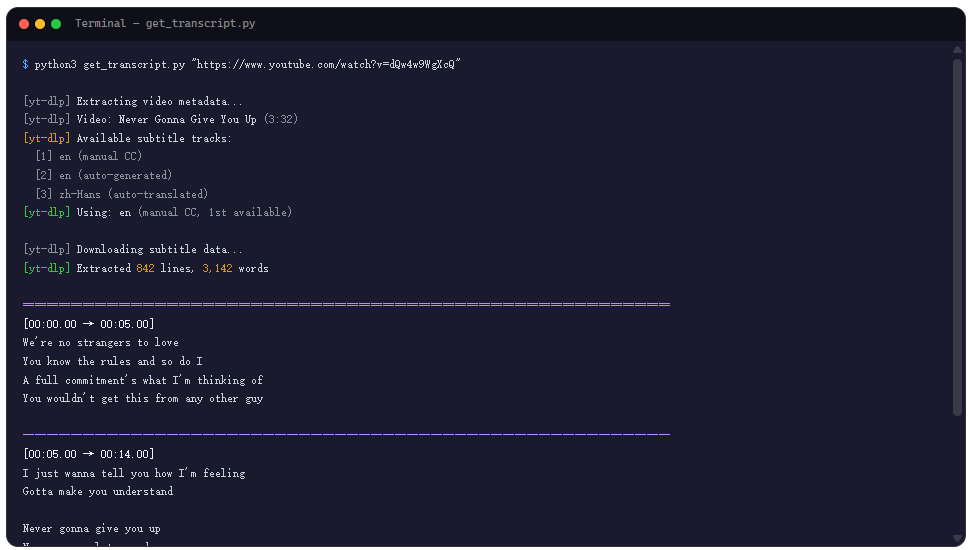Click the yellow minimize window button
Image resolution: width=968 pixels, height=550 pixels.
point(40,24)
